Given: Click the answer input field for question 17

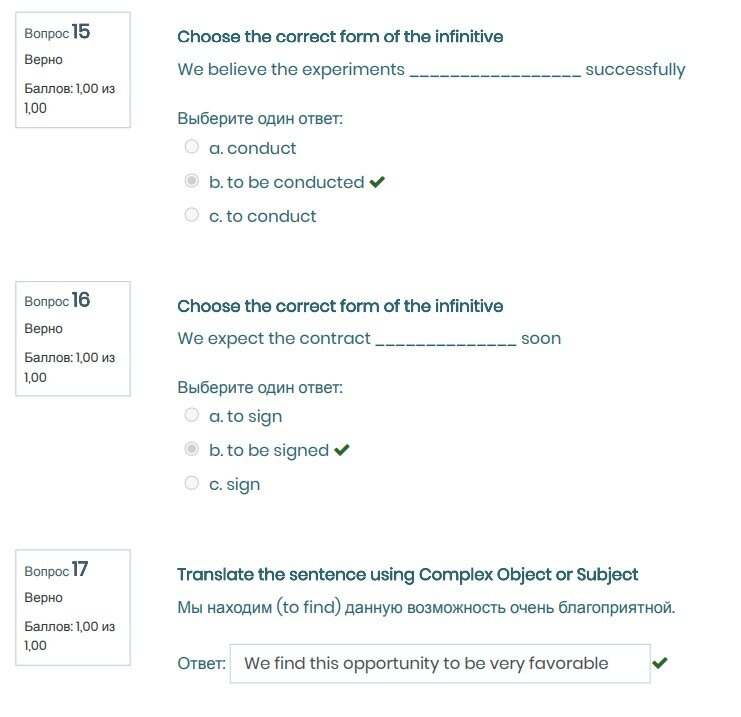Looking at the screenshot, I should pyautogui.click(x=439, y=663).
